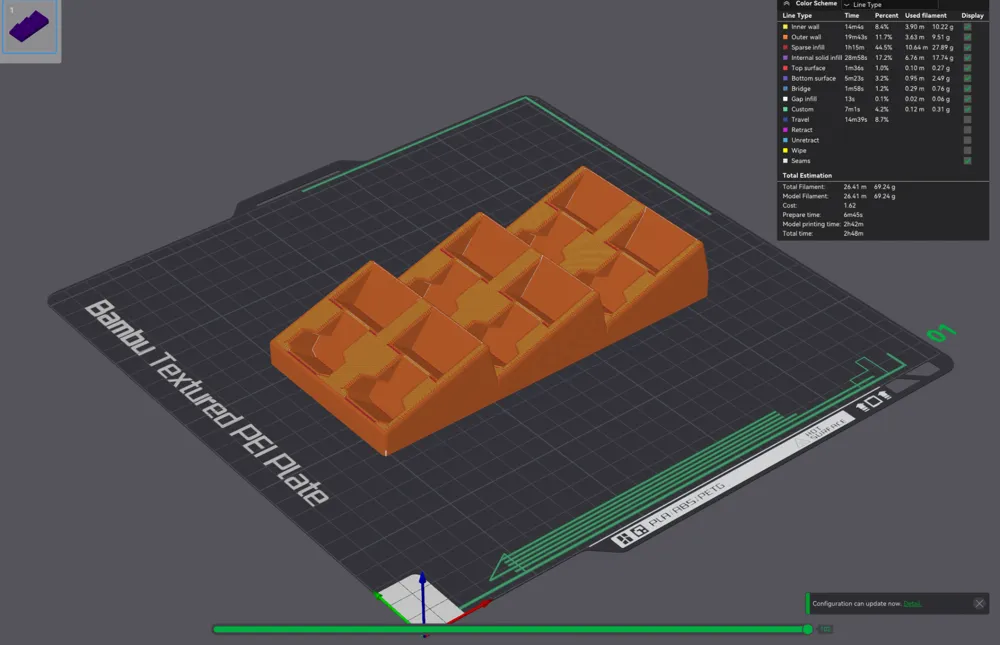Click the Percent column header

tap(886, 15)
